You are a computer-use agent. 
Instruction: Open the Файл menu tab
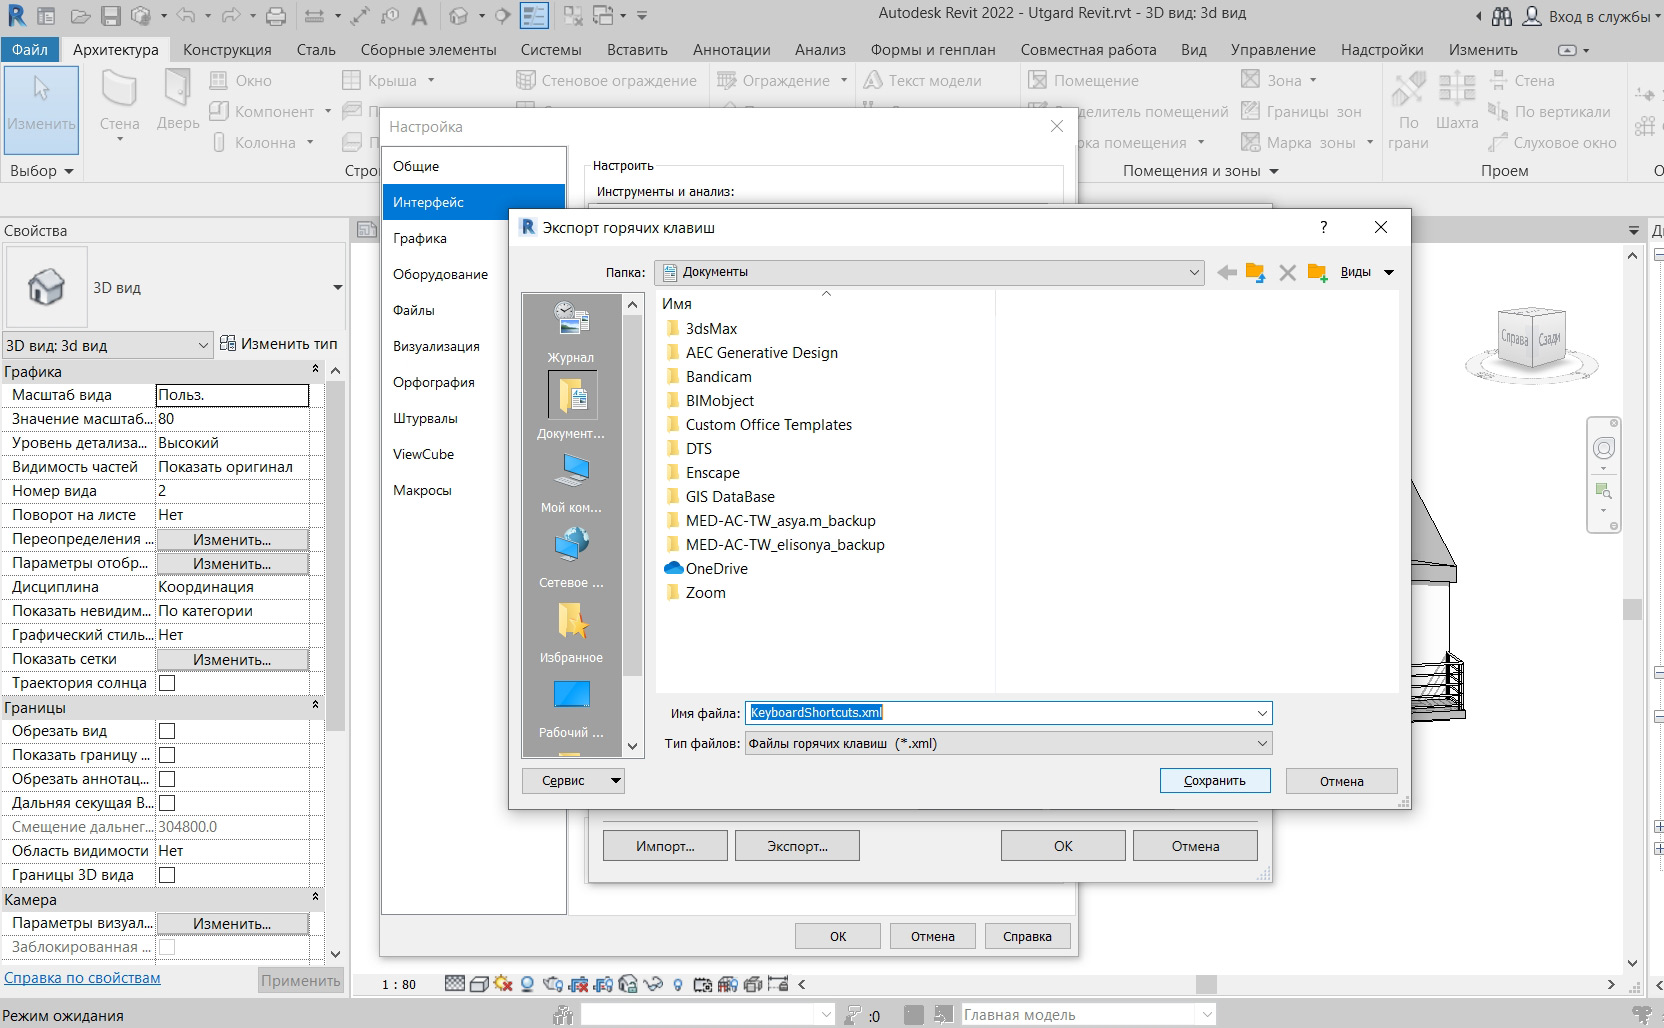click(30, 49)
